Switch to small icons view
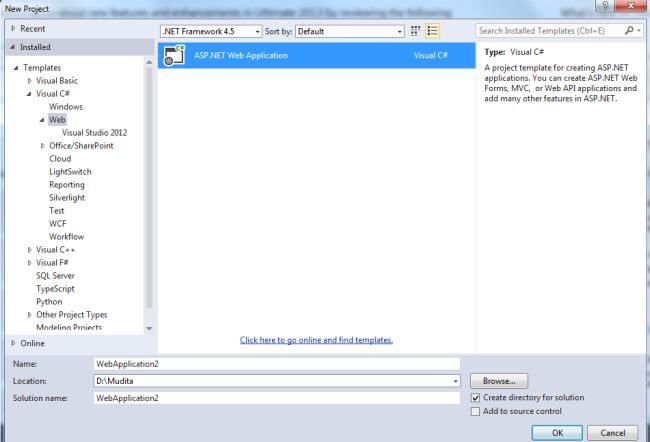The height and width of the screenshot is (442, 650). (415, 31)
